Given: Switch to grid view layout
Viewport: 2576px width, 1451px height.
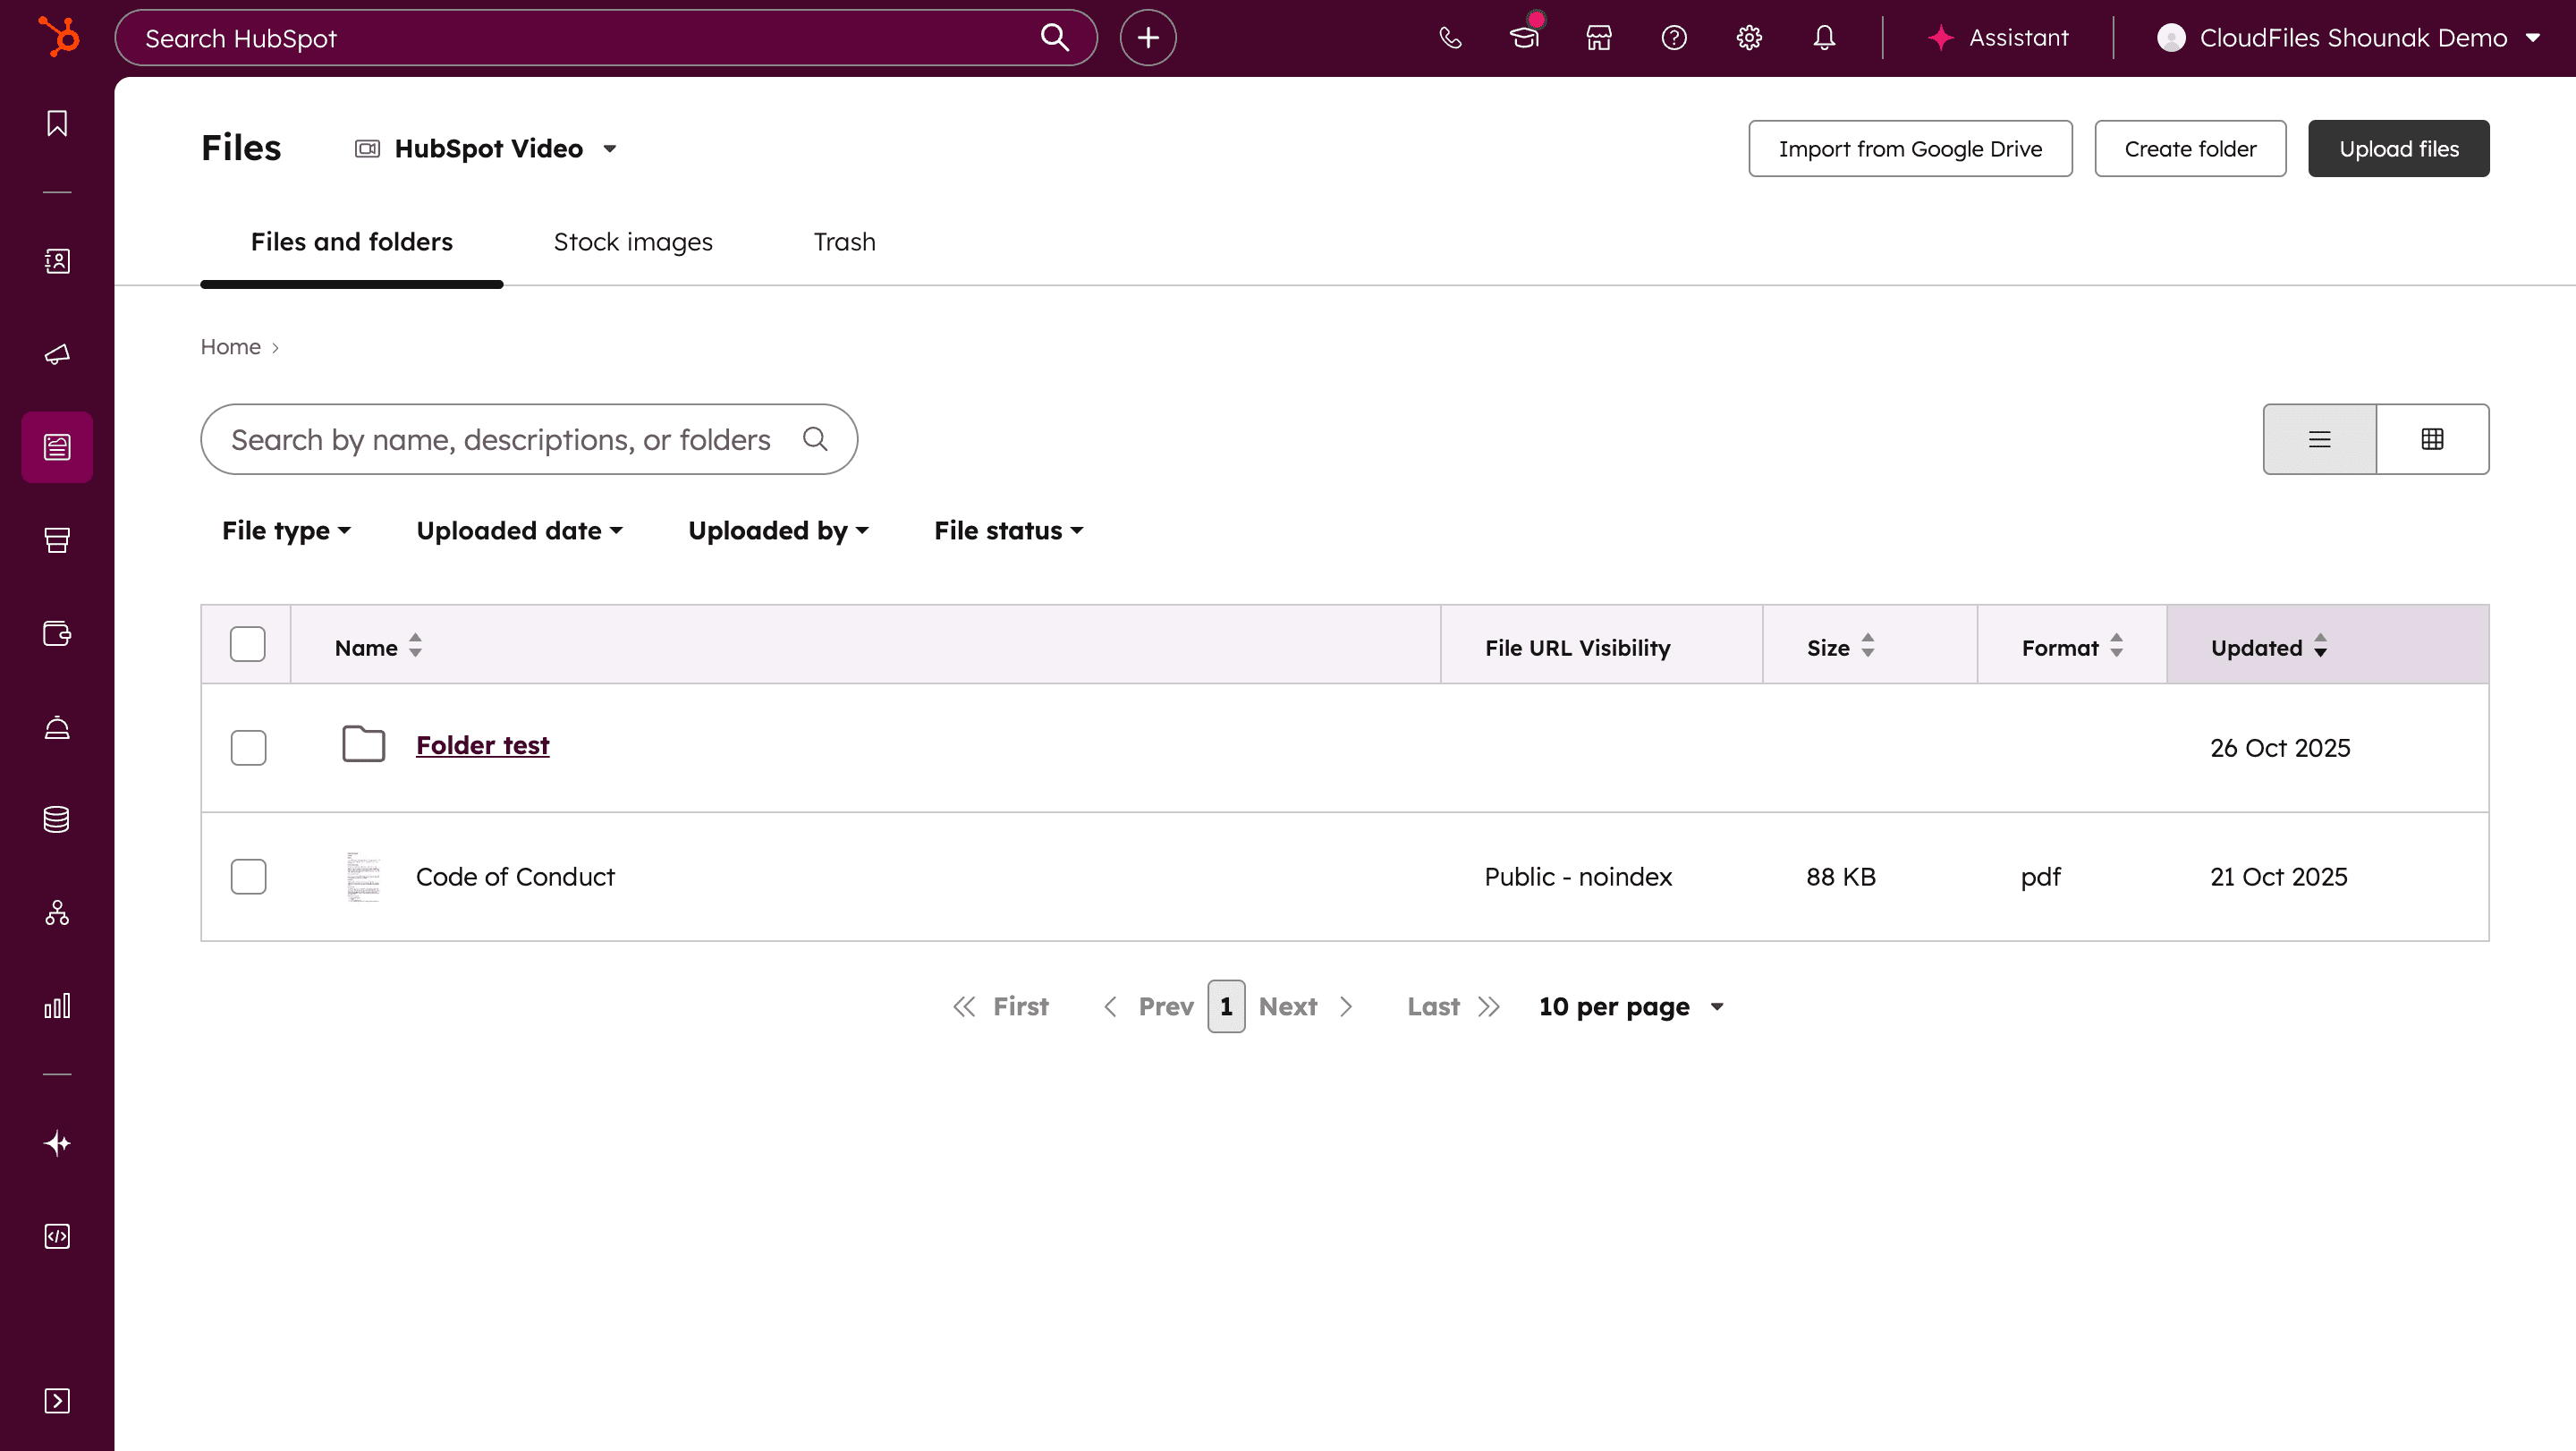Looking at the screenshot, I should (2432, 439).
